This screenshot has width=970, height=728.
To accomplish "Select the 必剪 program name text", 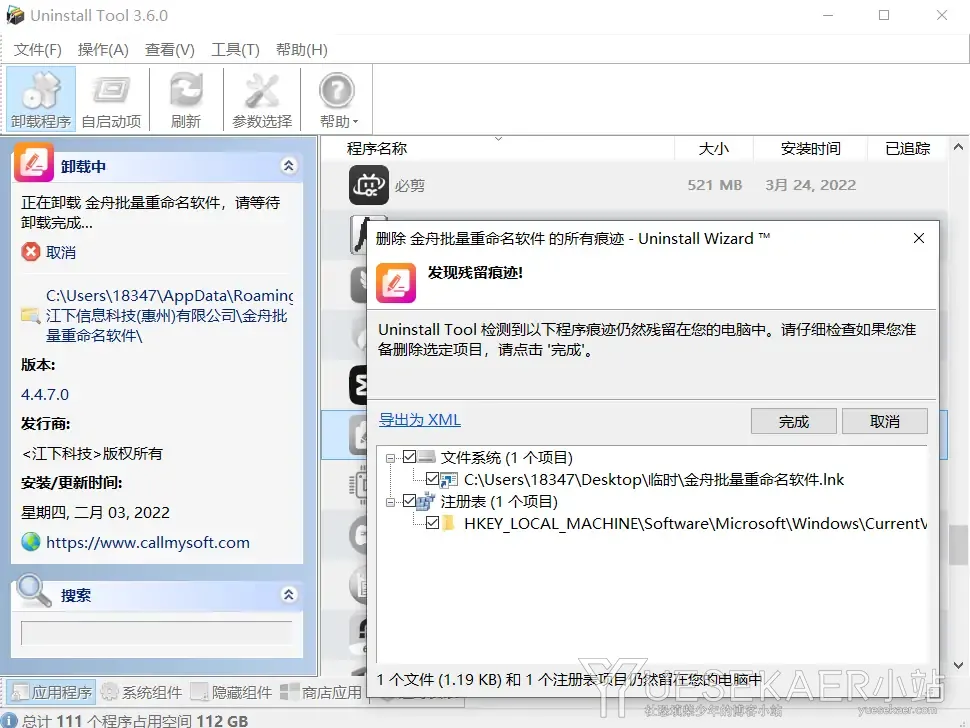I will [410, 186].
